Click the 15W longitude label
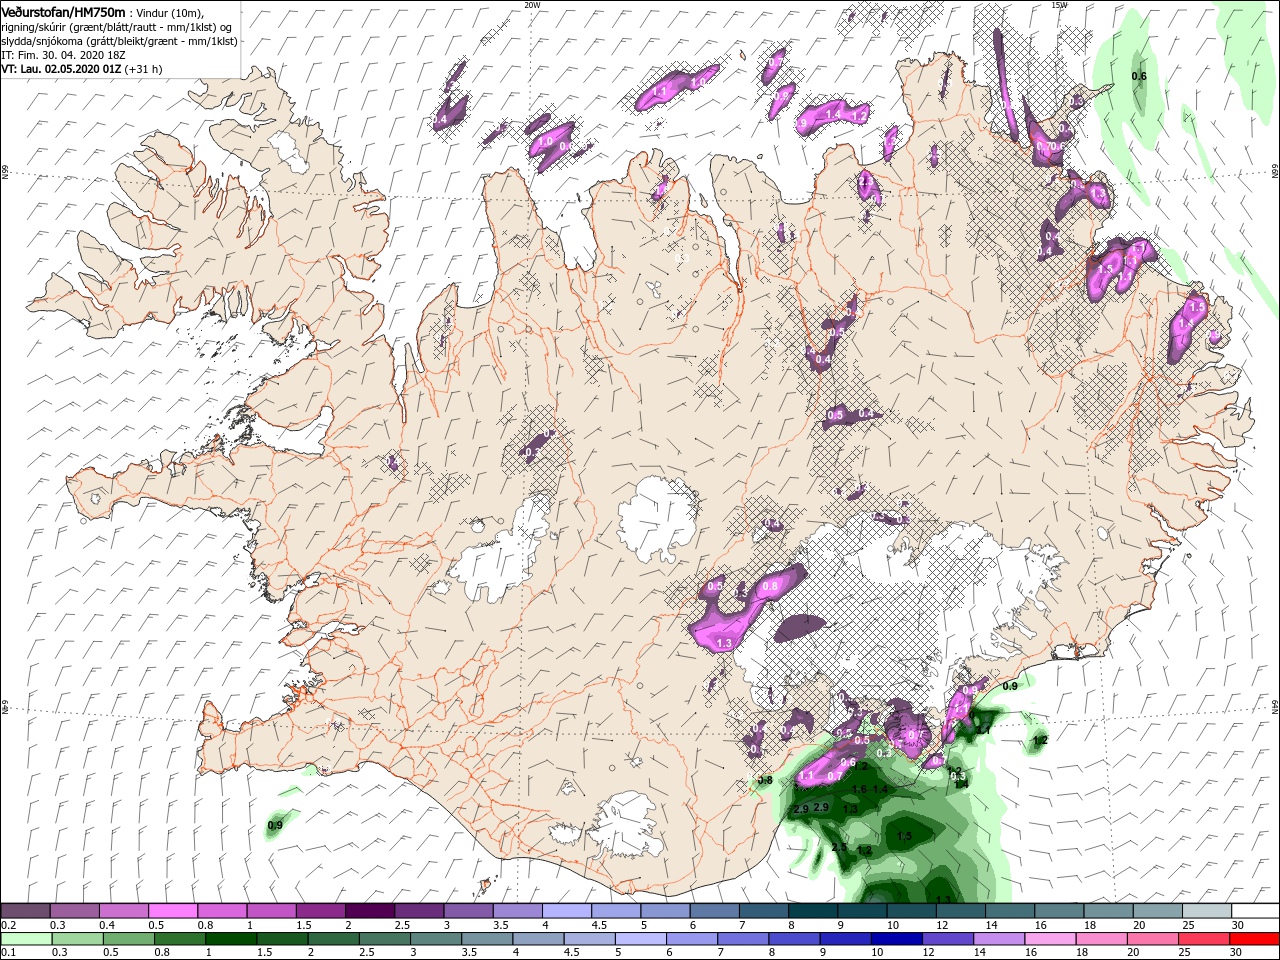Screen dimensions: 1280x960 [1058, 5]
